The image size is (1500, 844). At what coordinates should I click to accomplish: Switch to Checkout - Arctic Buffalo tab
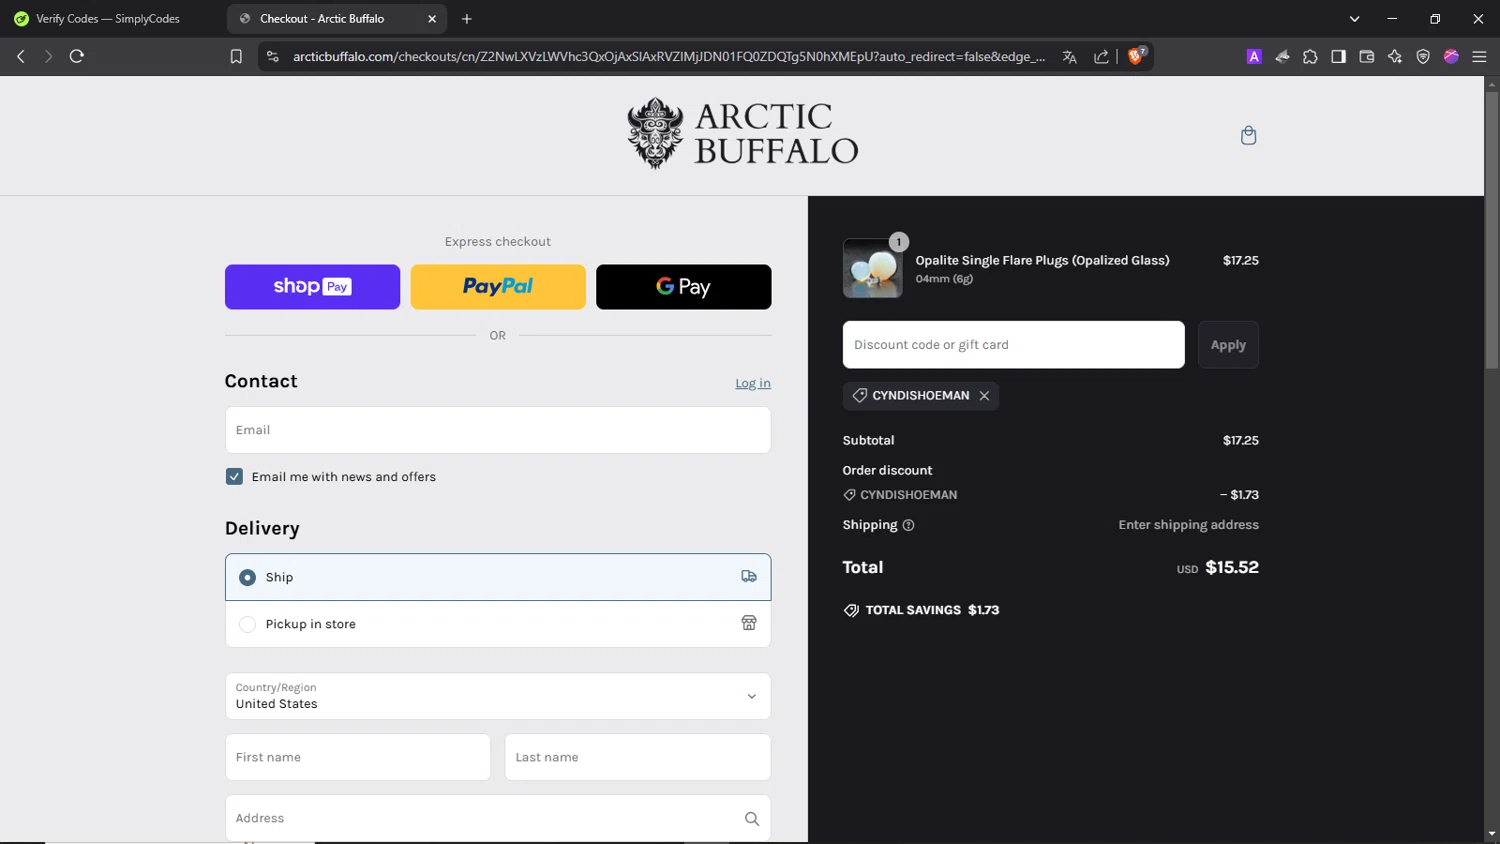(337, 19)
